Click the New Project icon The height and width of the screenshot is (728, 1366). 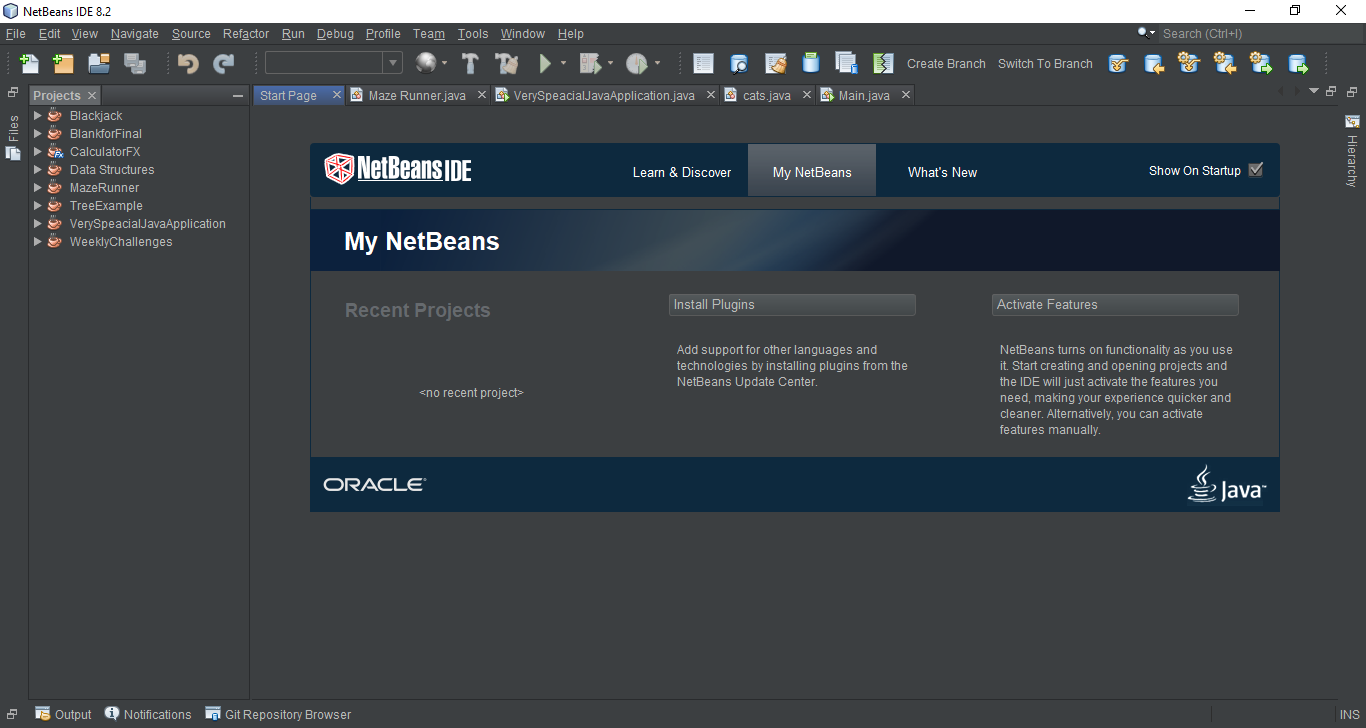[62, 62]
